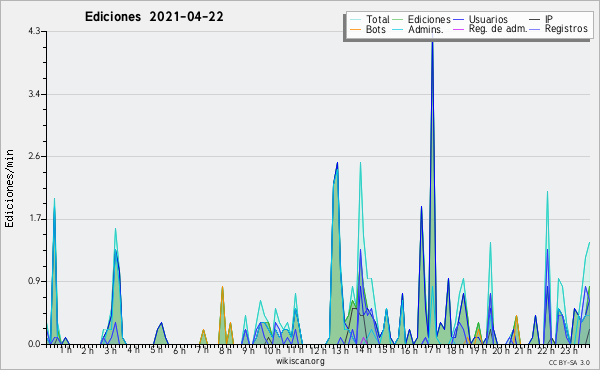
Task: Click the 23 h axis label
Action: tap(569, 350)
